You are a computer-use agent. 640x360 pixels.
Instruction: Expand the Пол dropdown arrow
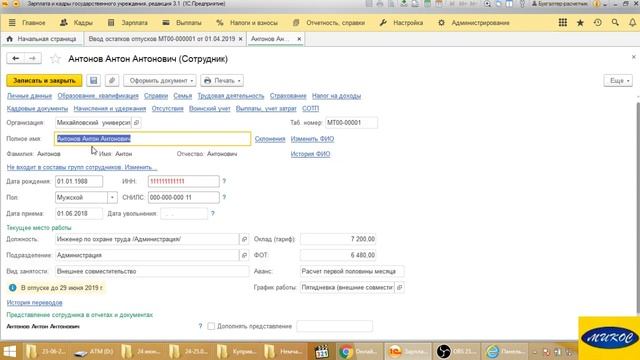tap(112, 198)
